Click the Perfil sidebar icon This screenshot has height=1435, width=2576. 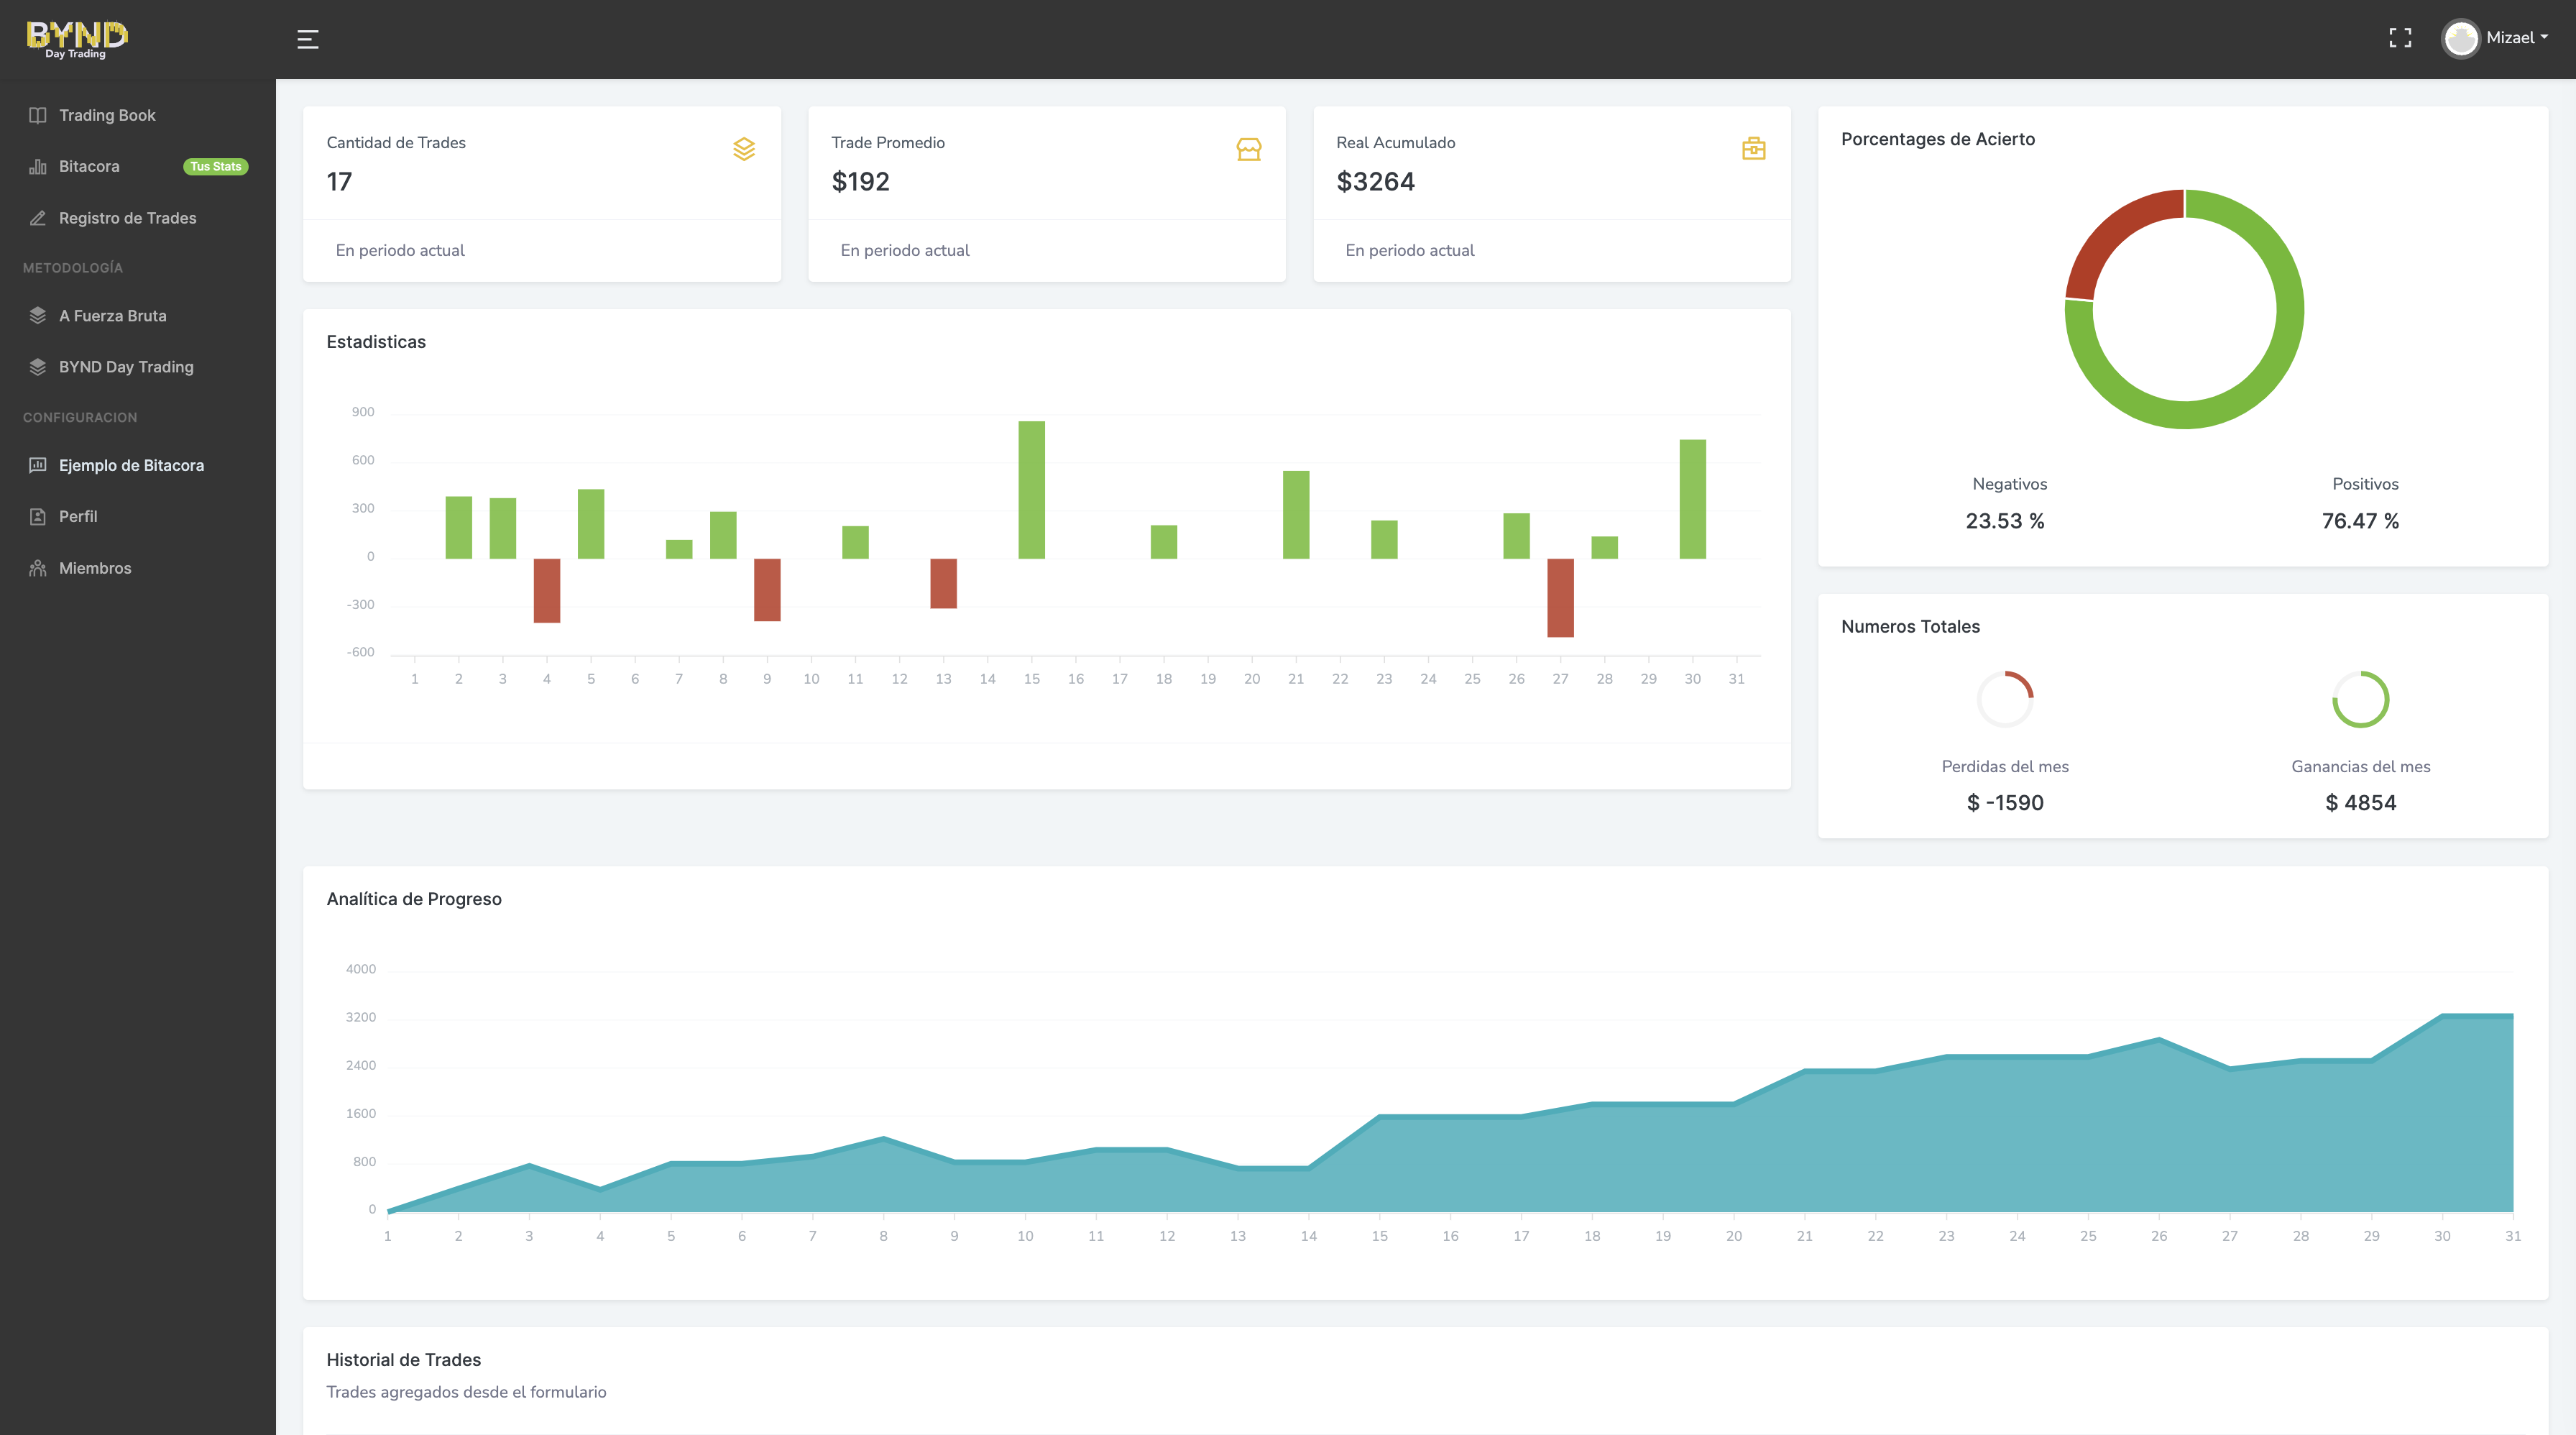click(38, 517)
